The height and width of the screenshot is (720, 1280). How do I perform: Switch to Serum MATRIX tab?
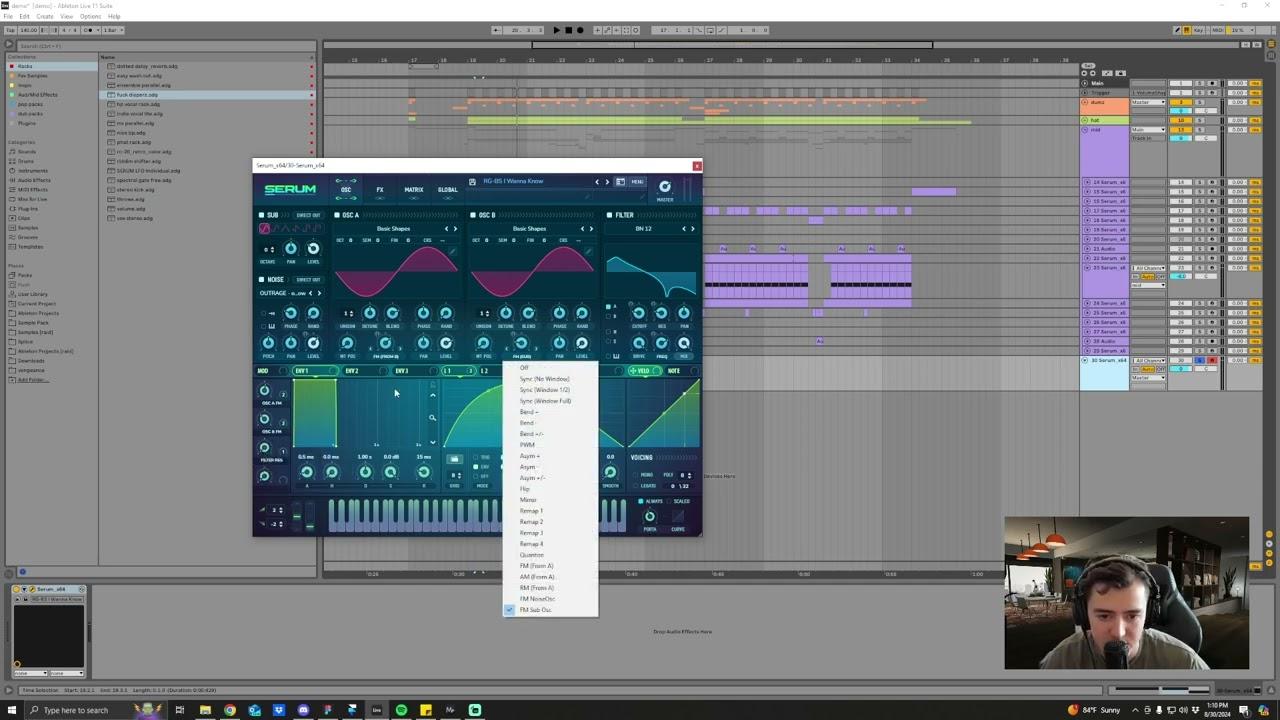coord(414,190)
